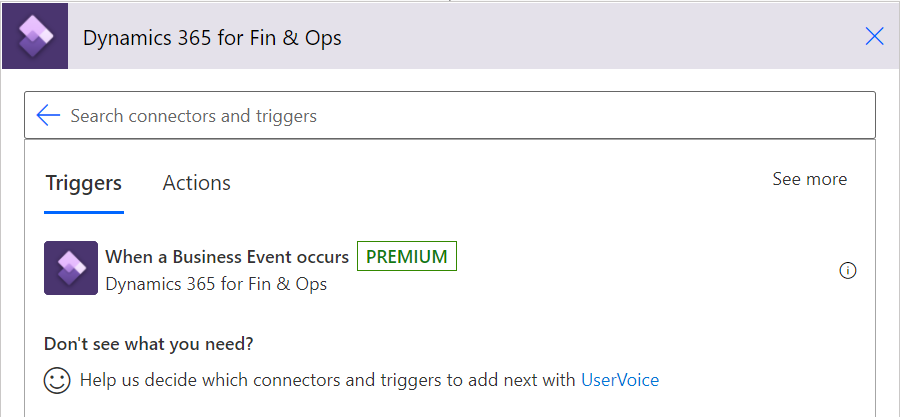This screenshot has width=900, height=417.
Task: Click the trigger subtitle Dynamics 365 for Fin & Ops
Action: (x=216, y=284)
